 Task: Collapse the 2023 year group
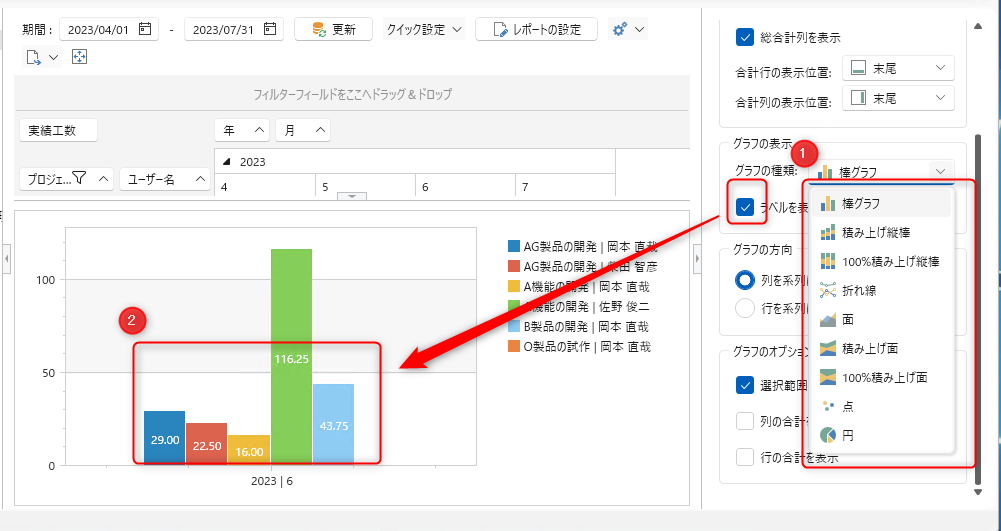(226, 161)
